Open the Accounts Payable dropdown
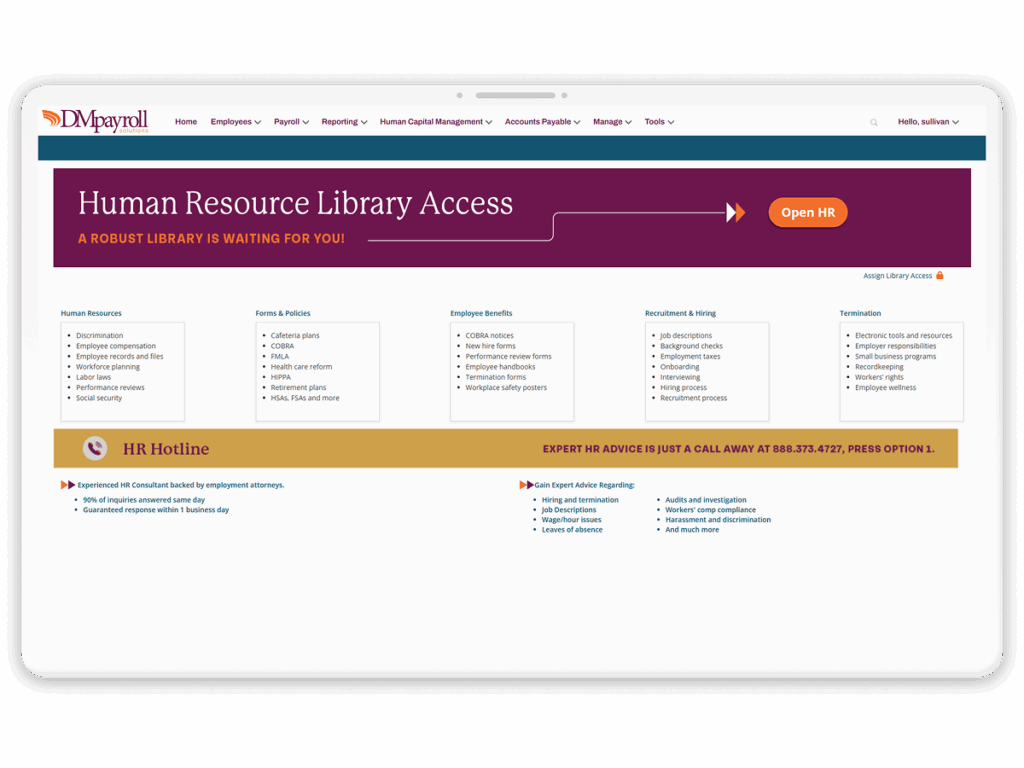Image resolution: width=1024 pixels, height=768 pixels. point(542,121)
